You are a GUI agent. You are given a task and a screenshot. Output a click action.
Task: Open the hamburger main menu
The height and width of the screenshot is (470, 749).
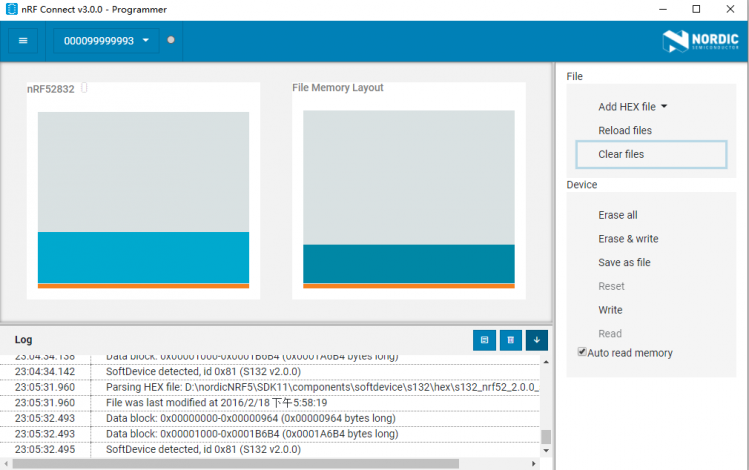23,41
